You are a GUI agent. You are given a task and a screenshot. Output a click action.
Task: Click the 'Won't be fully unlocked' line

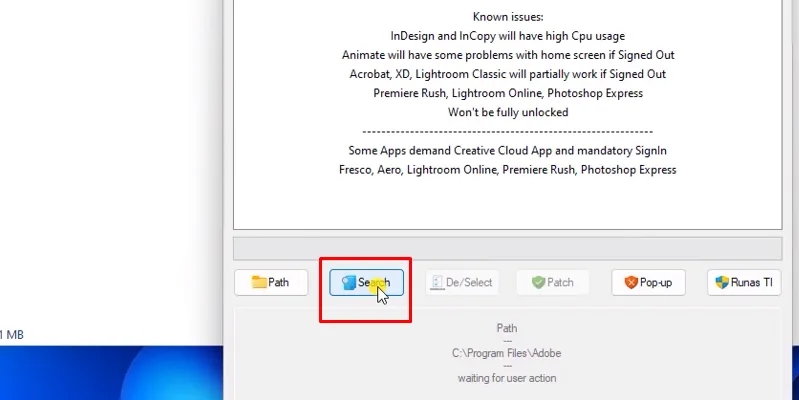point(507,112)
